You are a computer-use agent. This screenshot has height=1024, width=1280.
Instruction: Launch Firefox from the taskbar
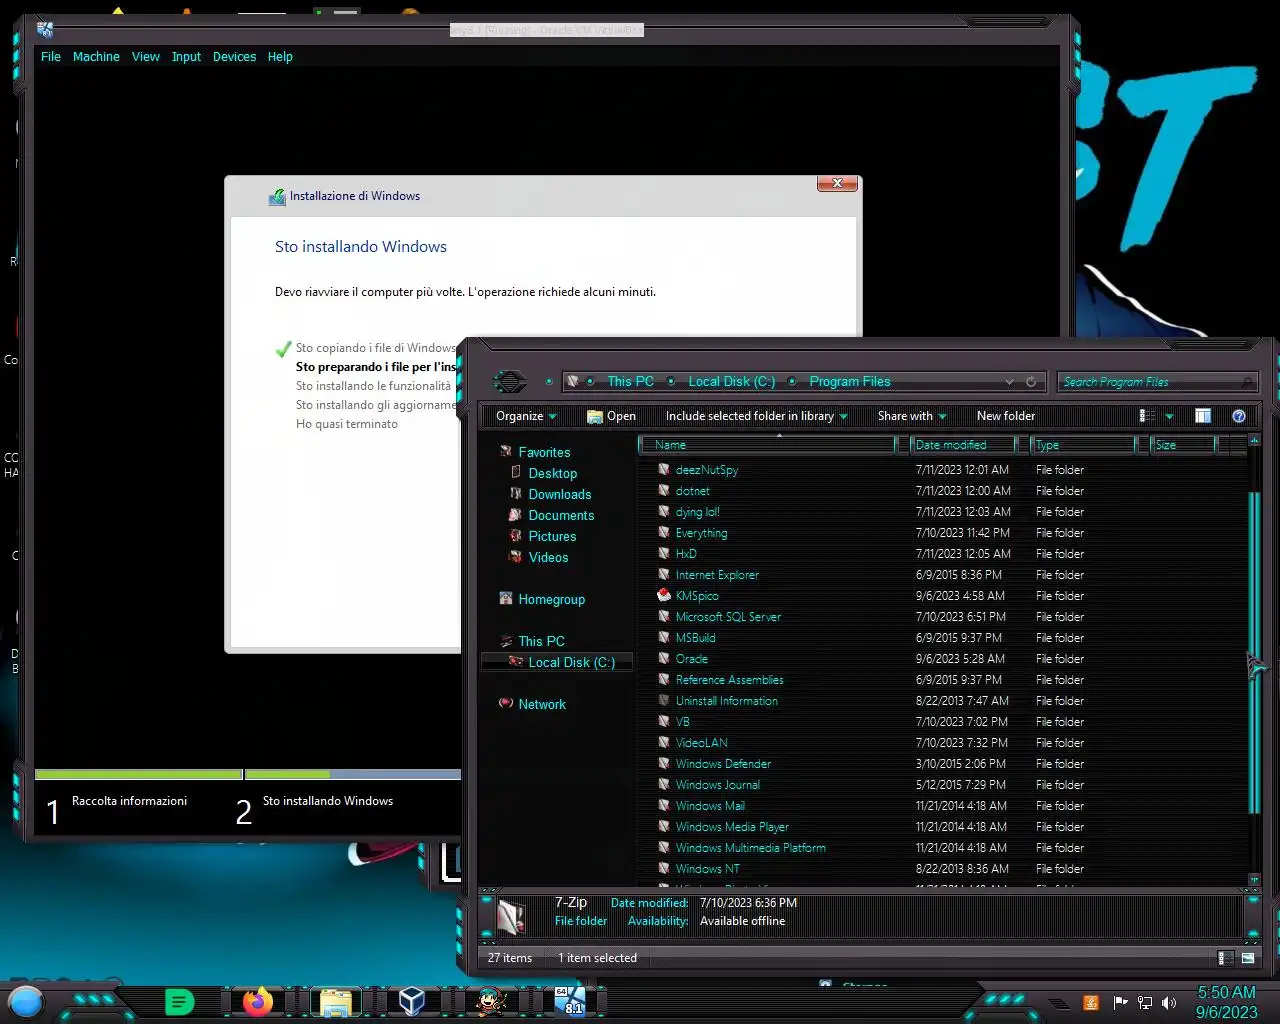pyautogui.click(x=258, y=1001)
